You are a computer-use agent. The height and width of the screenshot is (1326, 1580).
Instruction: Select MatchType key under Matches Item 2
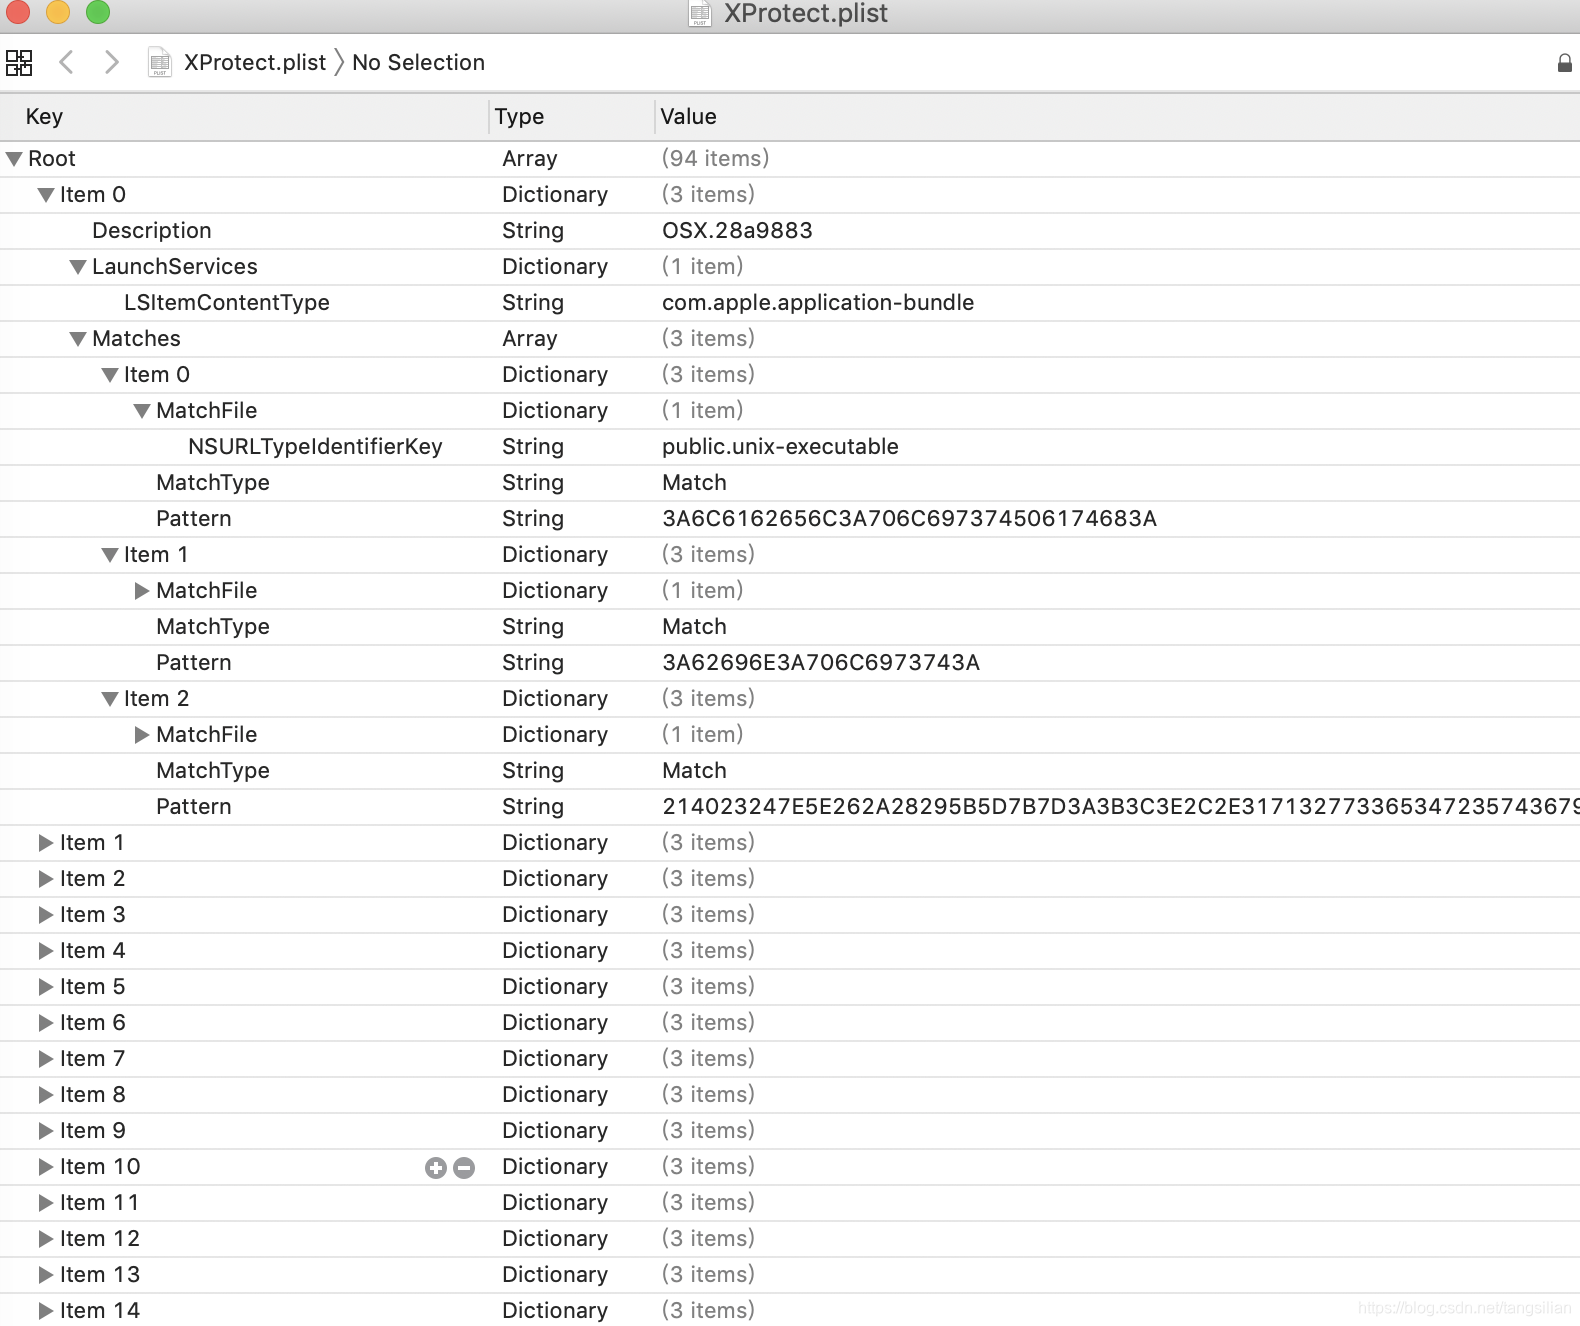(213, 771)
